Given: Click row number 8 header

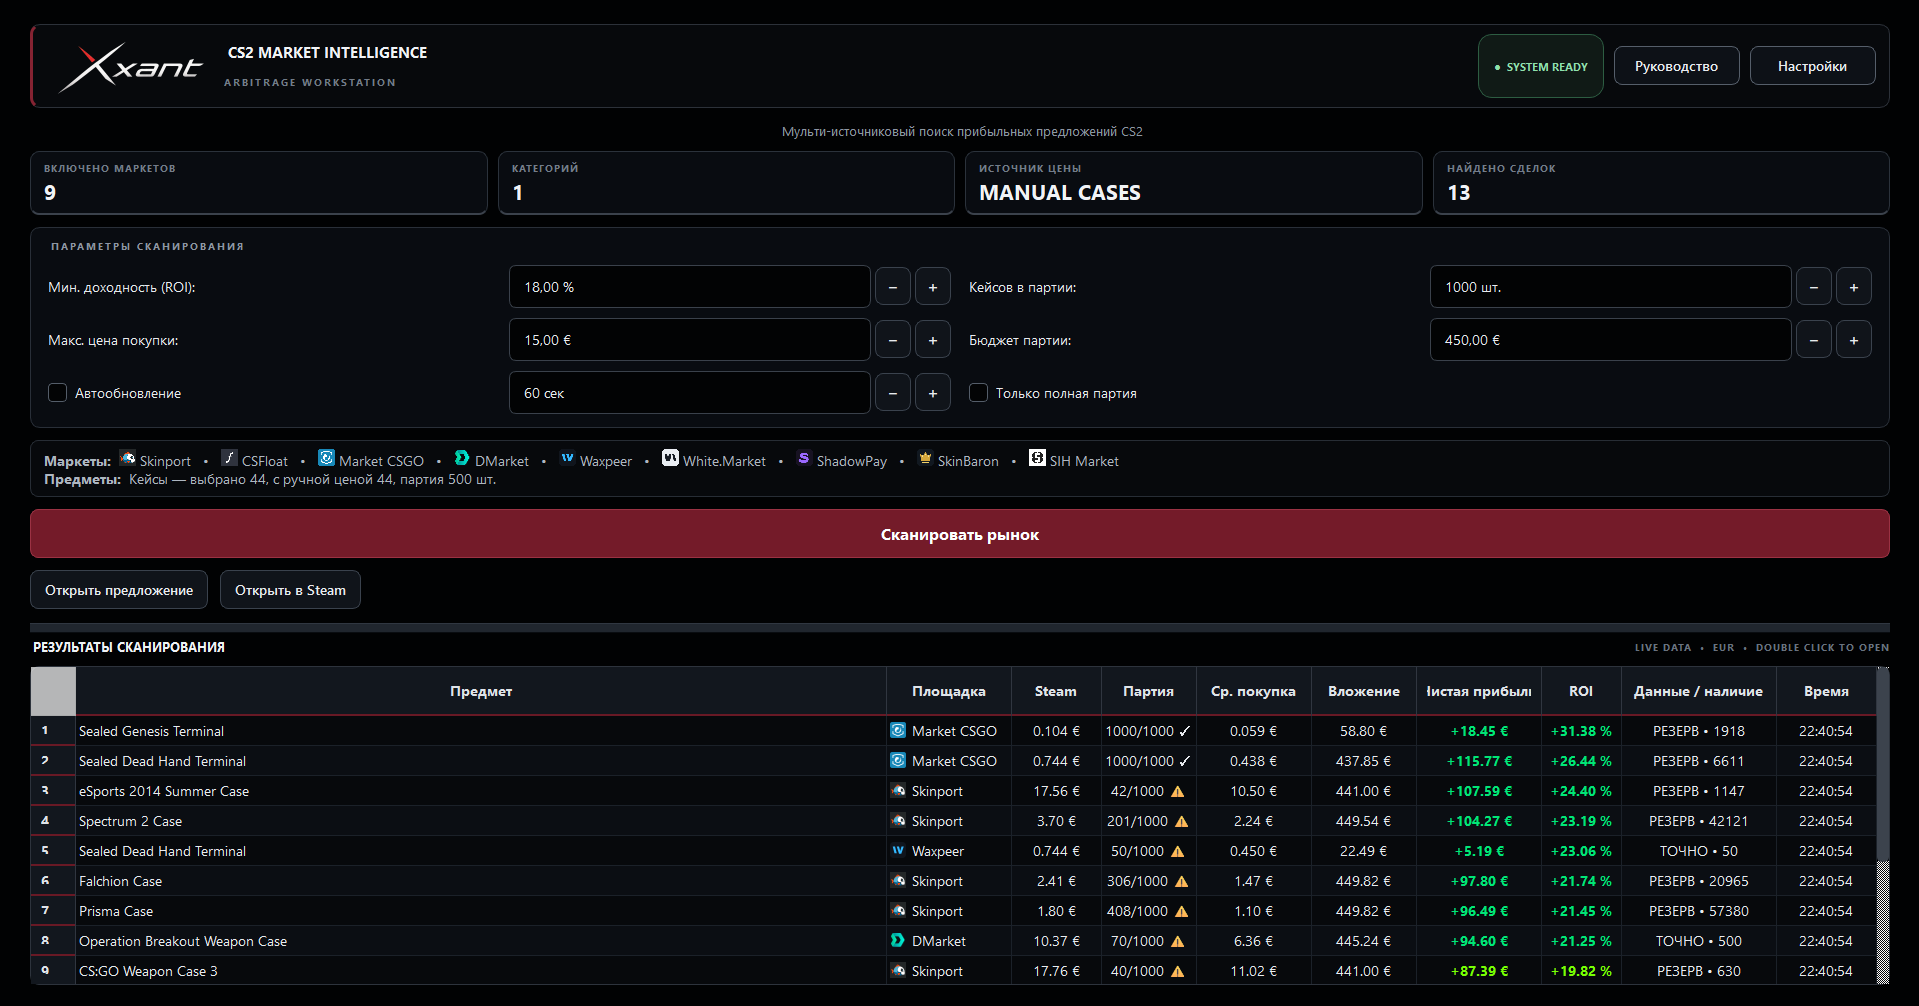Looking at the screenshot, I should coord(53,941).
